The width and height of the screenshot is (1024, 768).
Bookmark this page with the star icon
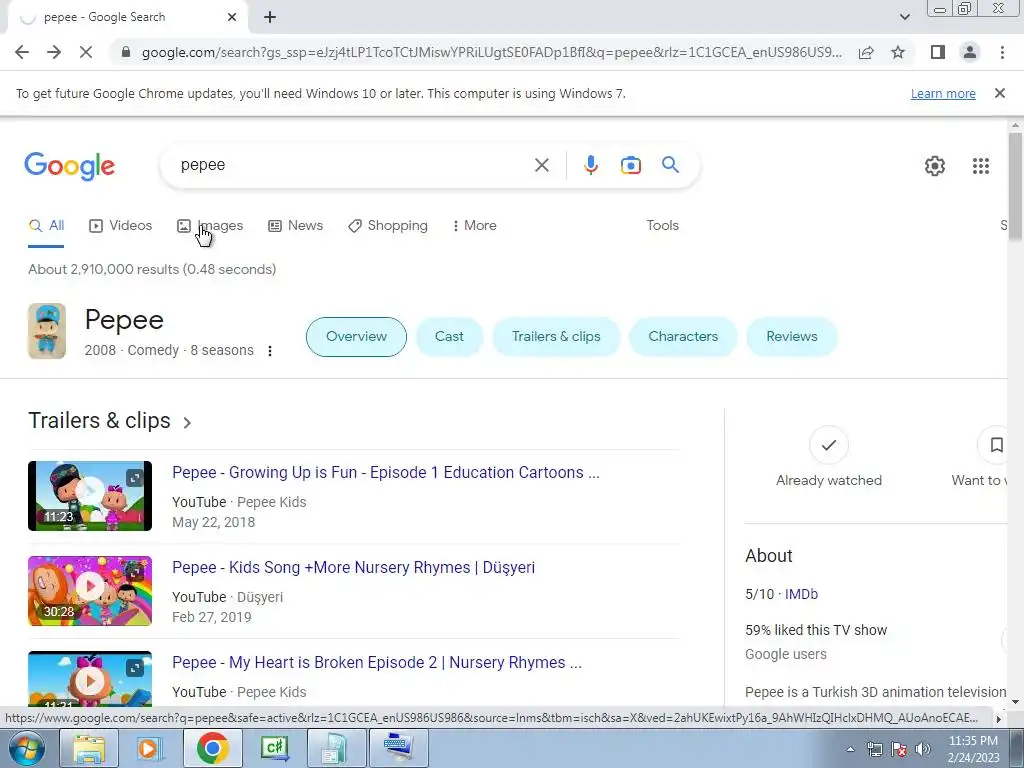pyautogui.click(x=898, y=52)
